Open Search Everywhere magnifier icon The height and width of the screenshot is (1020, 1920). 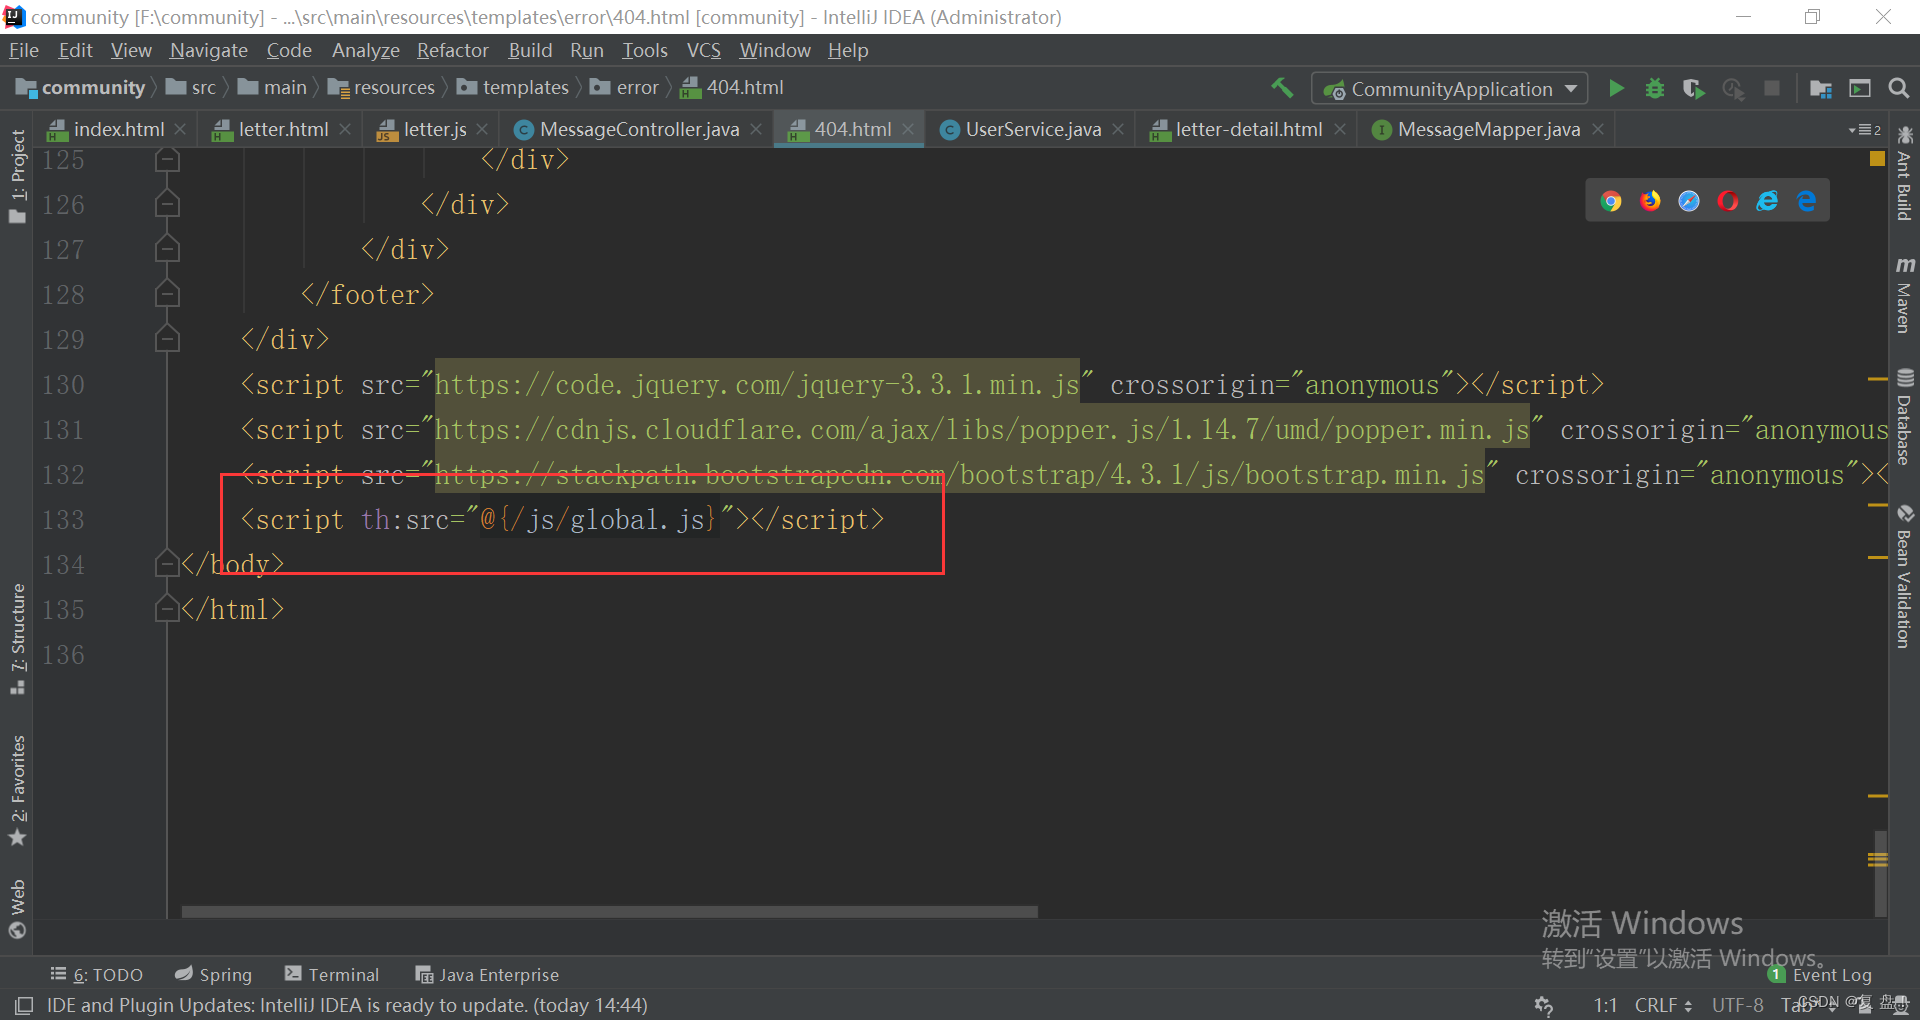click(1898, 88)
